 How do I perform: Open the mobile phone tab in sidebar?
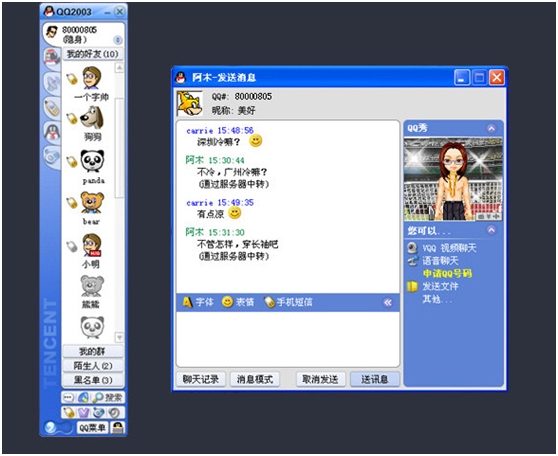click(x=52, y=108)
